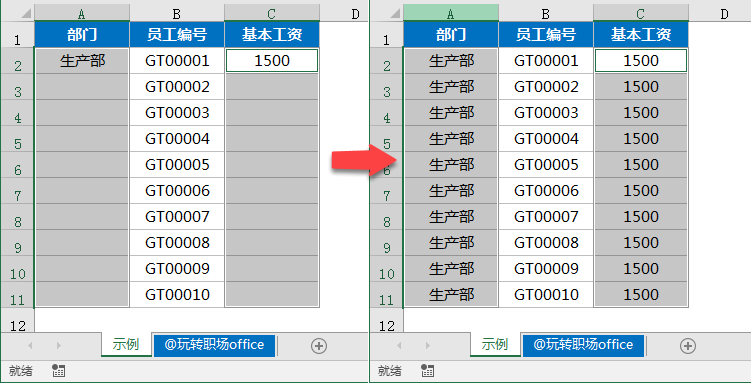Screen dimensions: 751x383
Task: Open @玩转职场office sheet tab in left window
Action: (215, 345)
